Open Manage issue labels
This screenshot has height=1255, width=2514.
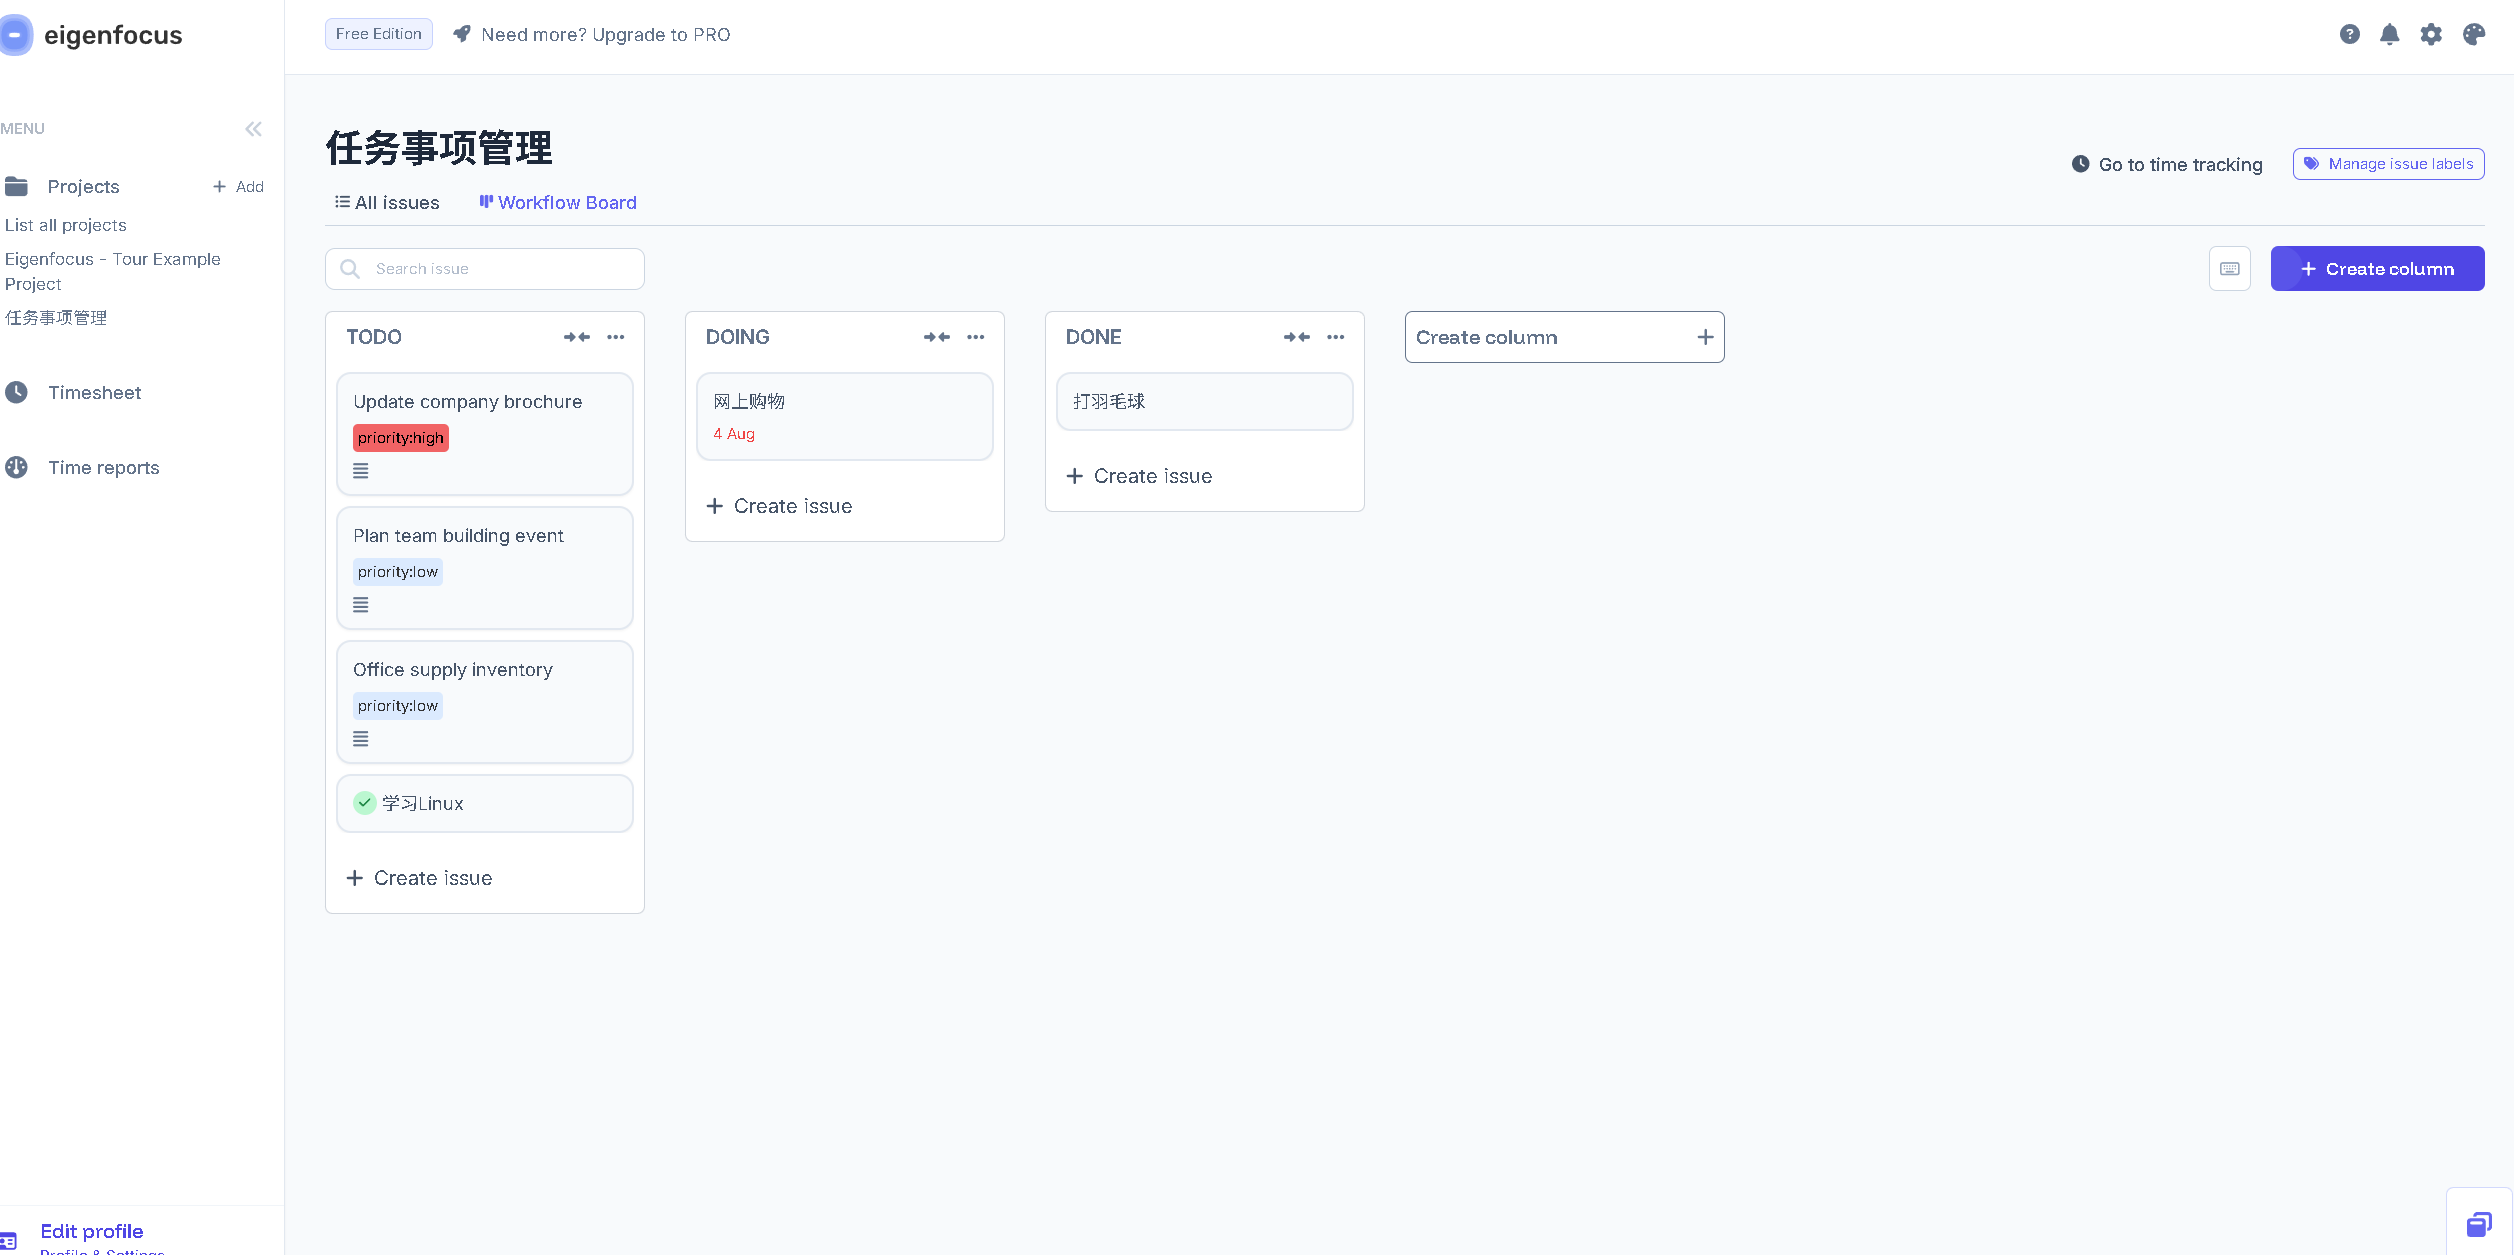(x=2388, y=164)
